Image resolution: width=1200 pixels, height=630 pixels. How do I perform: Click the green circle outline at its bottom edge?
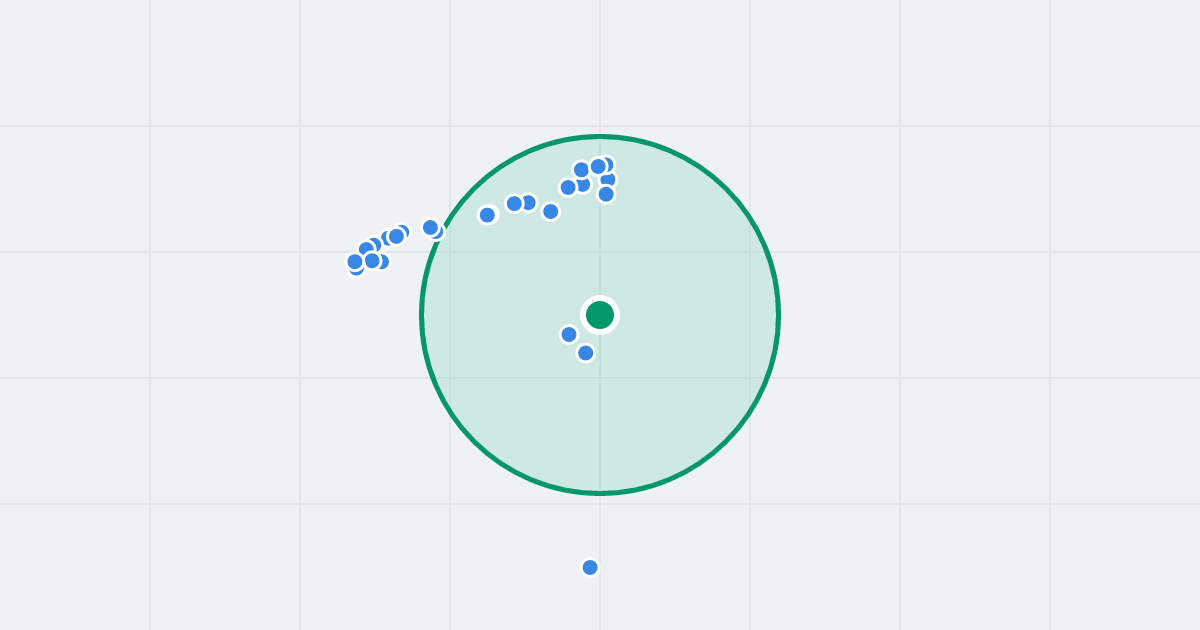[600, 493]
